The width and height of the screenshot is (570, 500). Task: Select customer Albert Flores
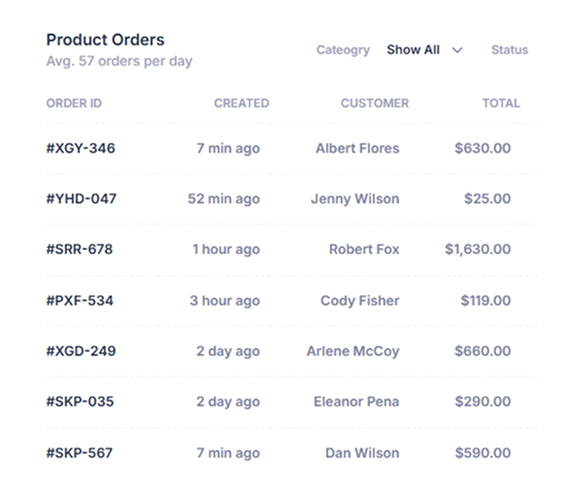tap(357, 148)
